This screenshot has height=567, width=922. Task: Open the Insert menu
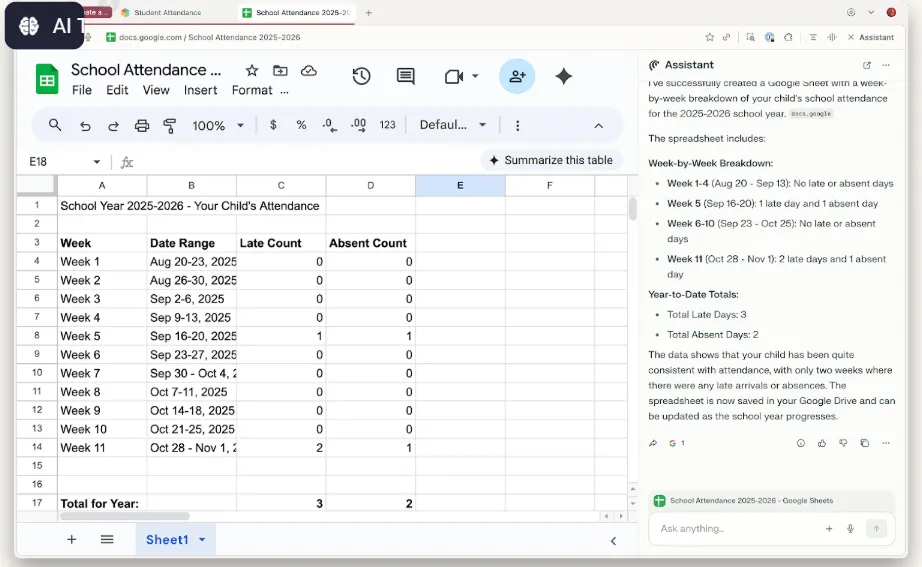pos(200,90)
